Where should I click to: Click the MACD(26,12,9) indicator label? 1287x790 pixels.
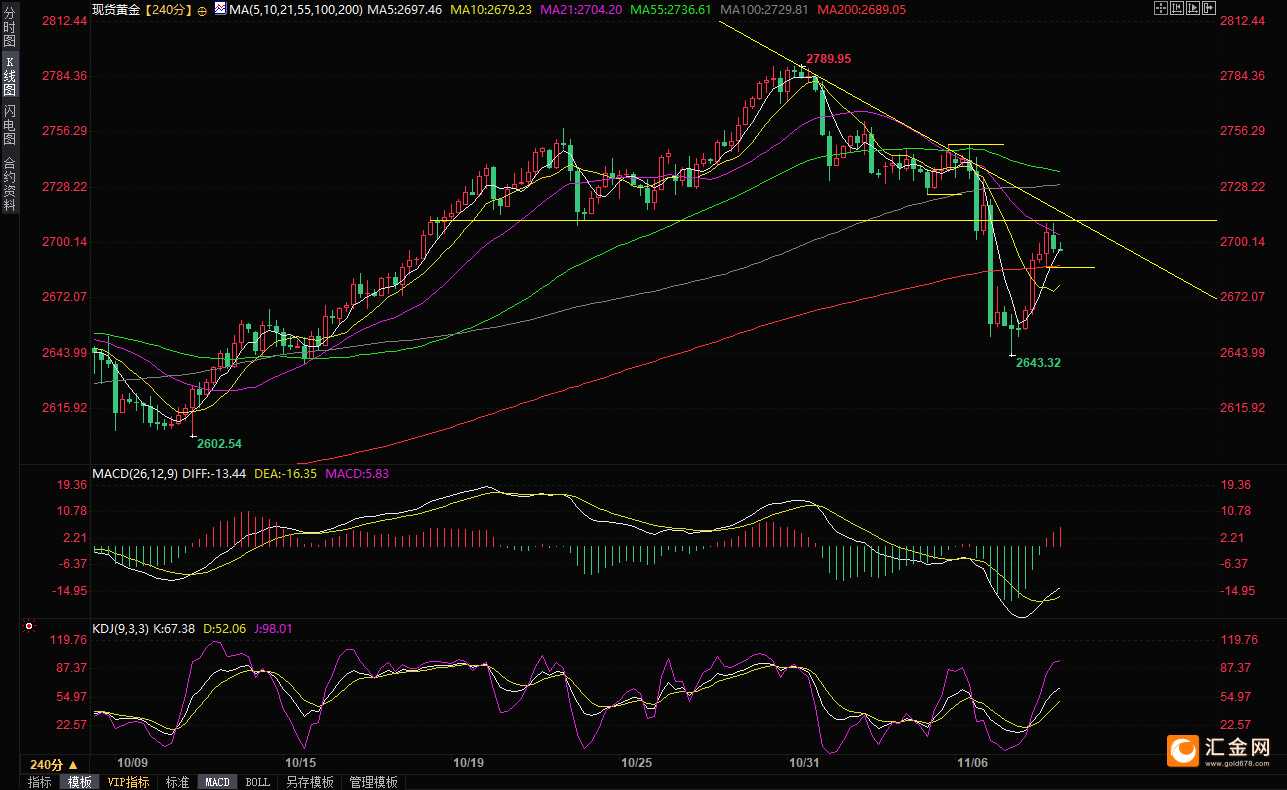[133, 473]
